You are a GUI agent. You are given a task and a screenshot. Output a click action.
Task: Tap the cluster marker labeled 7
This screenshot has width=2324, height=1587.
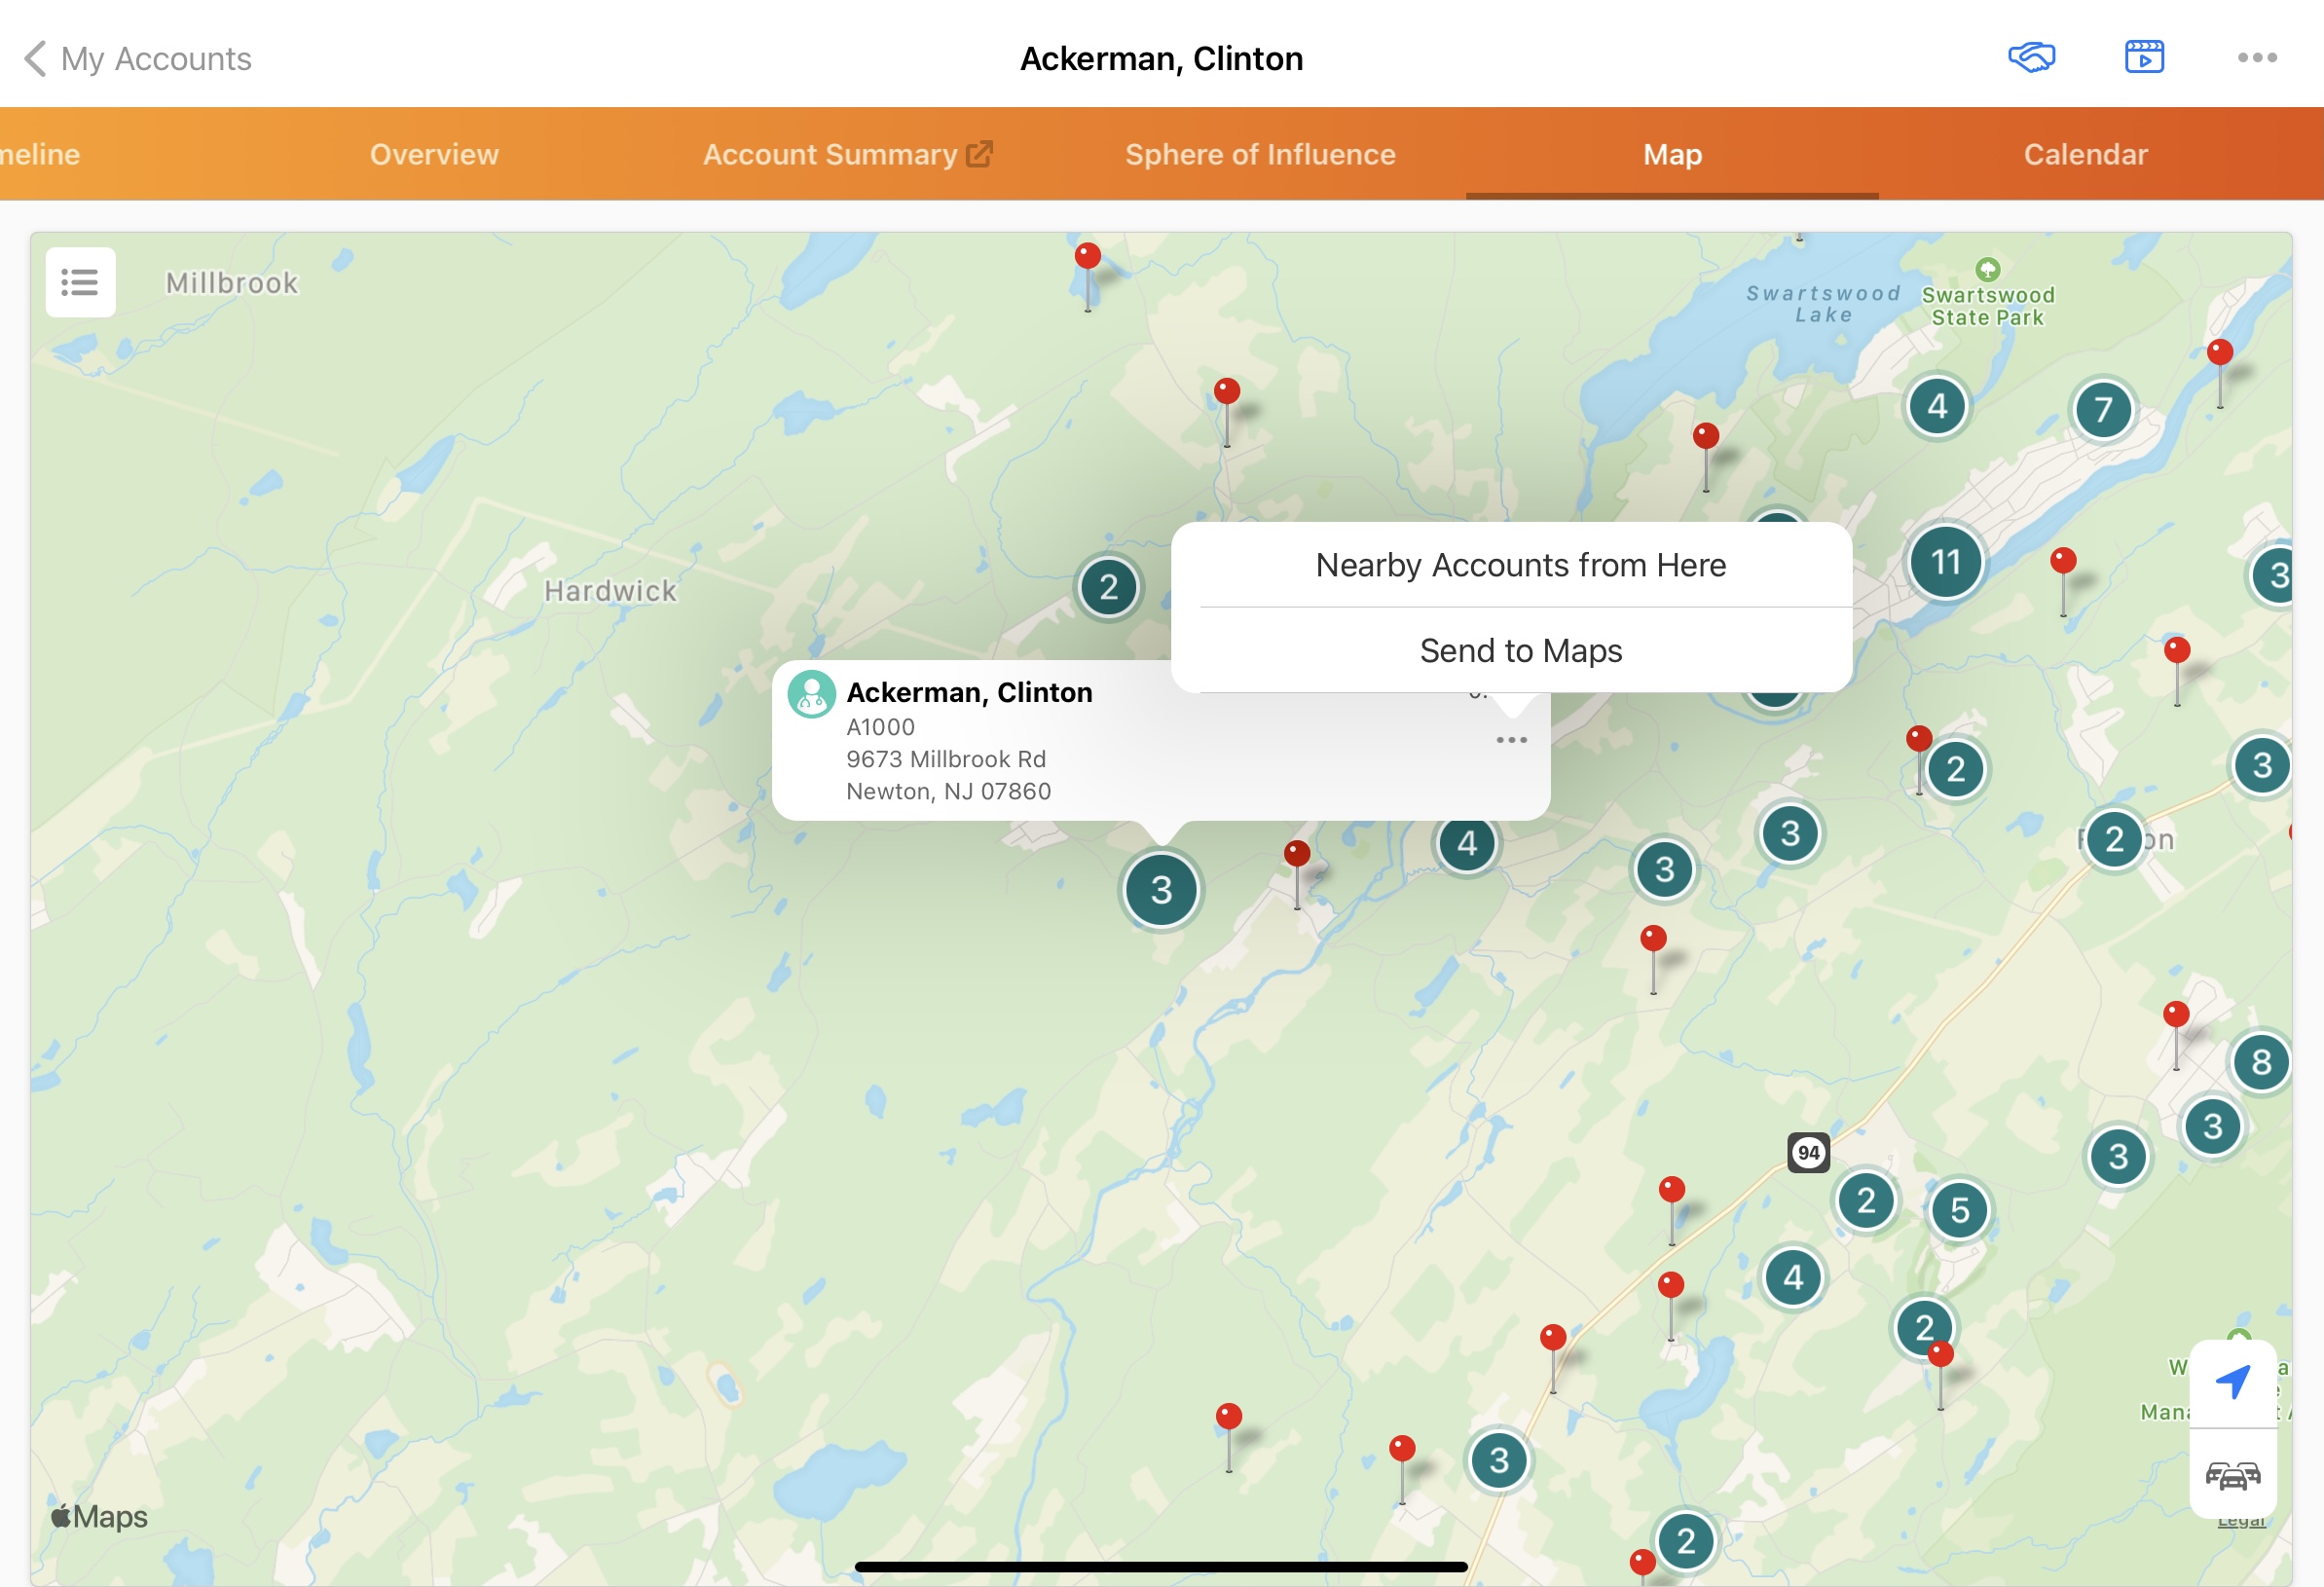(x=2102, y=409)
